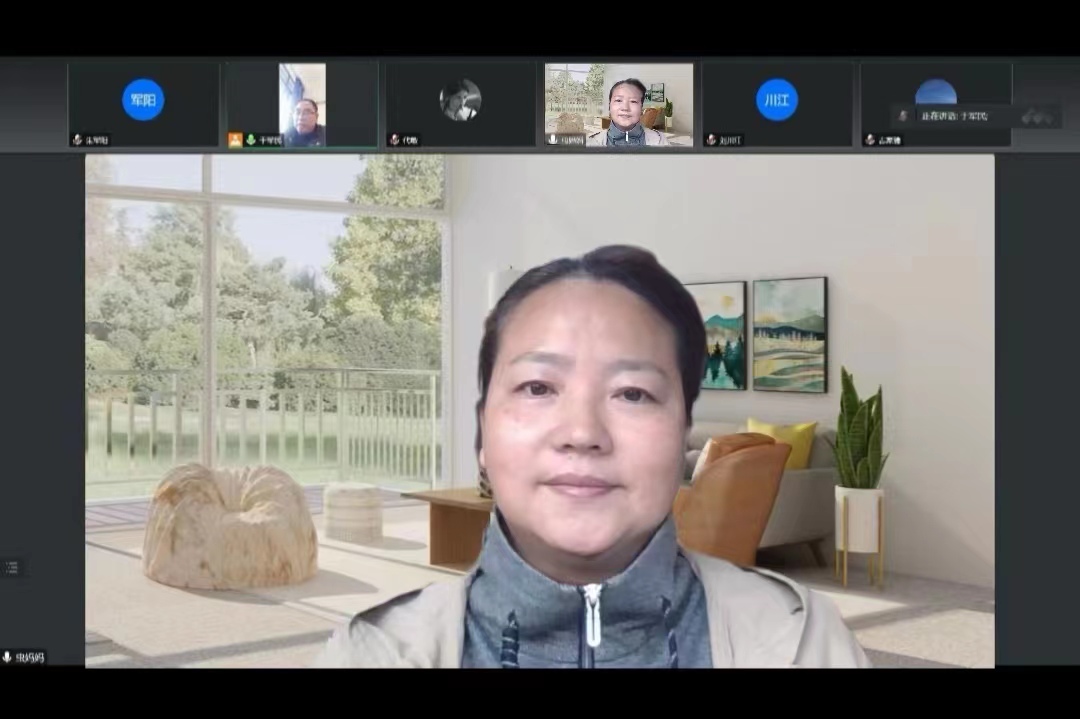Click muted microphone icon under 军阳 tile

[76, 140]
